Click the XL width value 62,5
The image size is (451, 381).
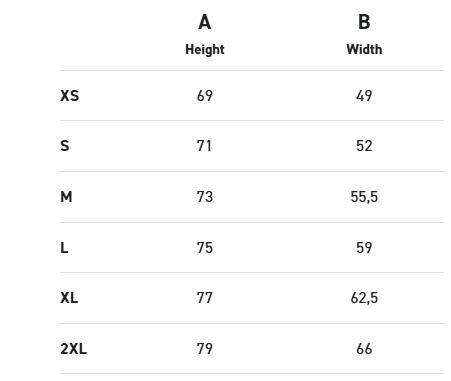tap(364, 298)
